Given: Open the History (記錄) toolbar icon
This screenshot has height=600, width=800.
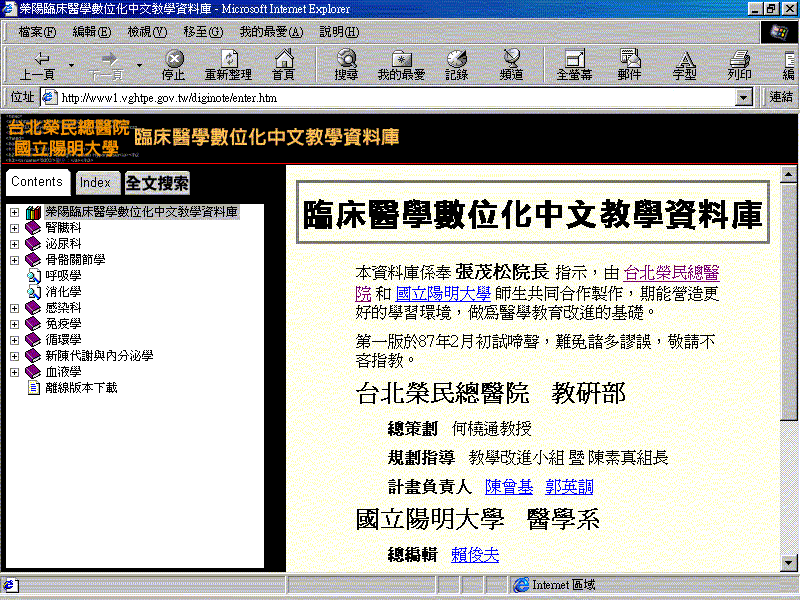Looking at the screenshot, I should pos(456,65).
